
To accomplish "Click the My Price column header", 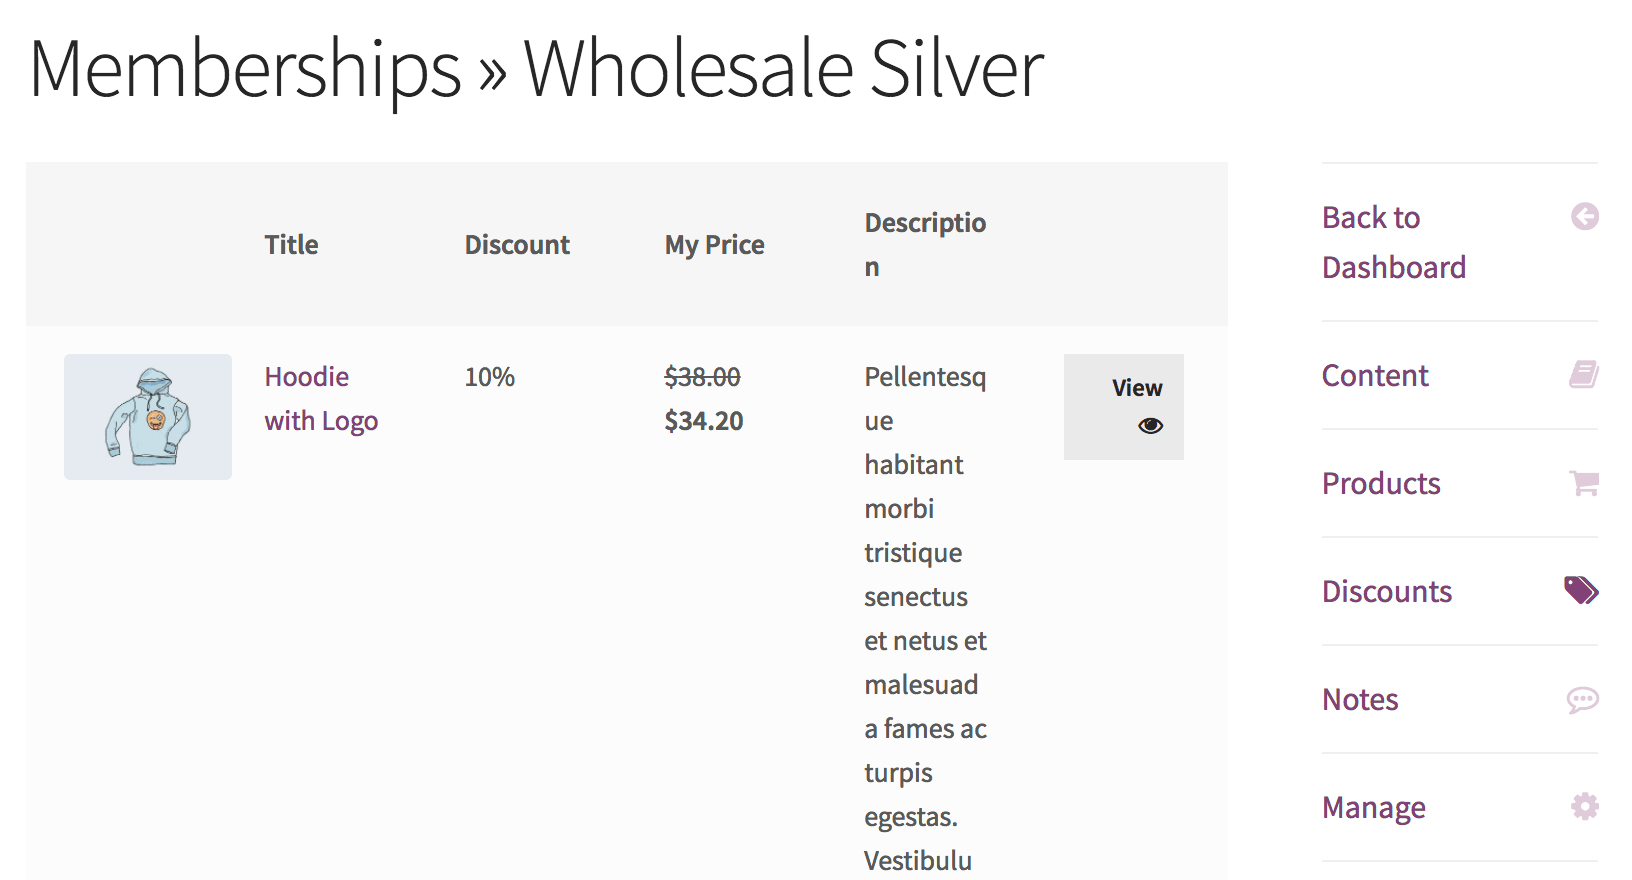I will pyautogui.click(x=714, y=245).
